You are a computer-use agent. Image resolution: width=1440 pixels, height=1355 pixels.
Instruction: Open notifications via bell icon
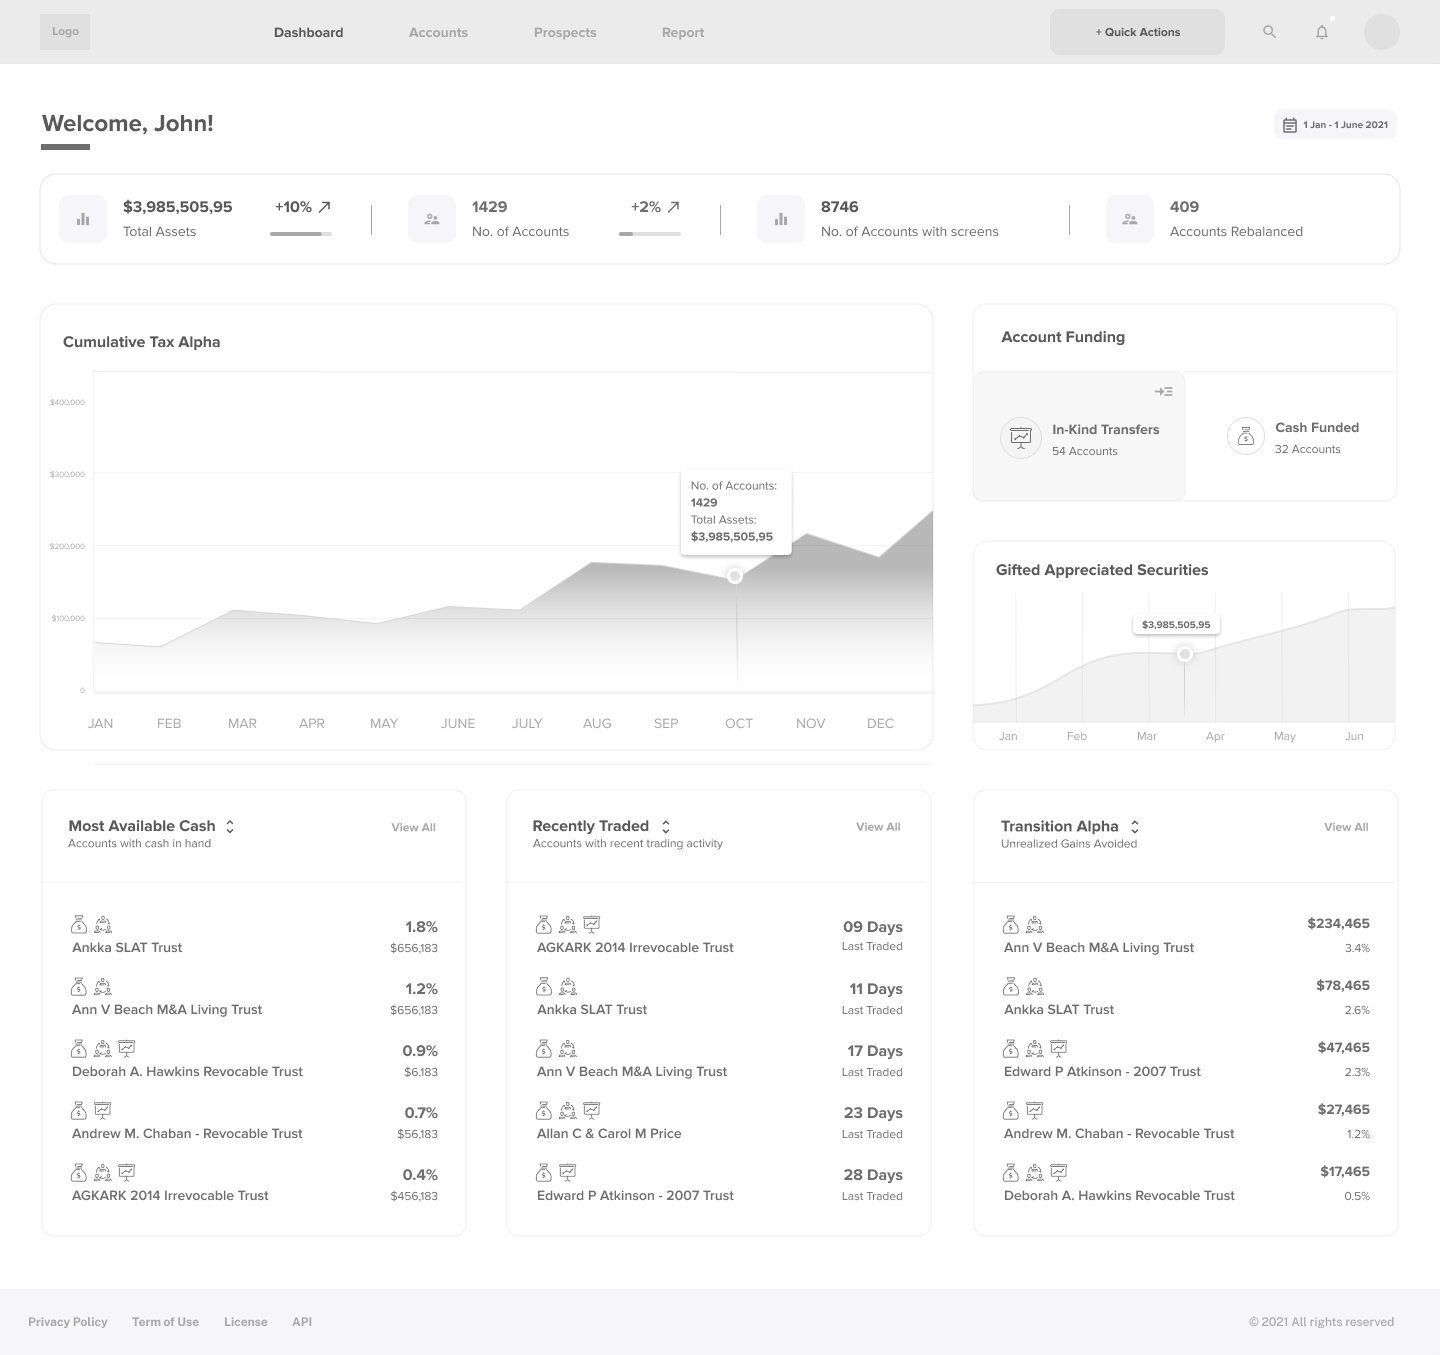(1321, 31)
